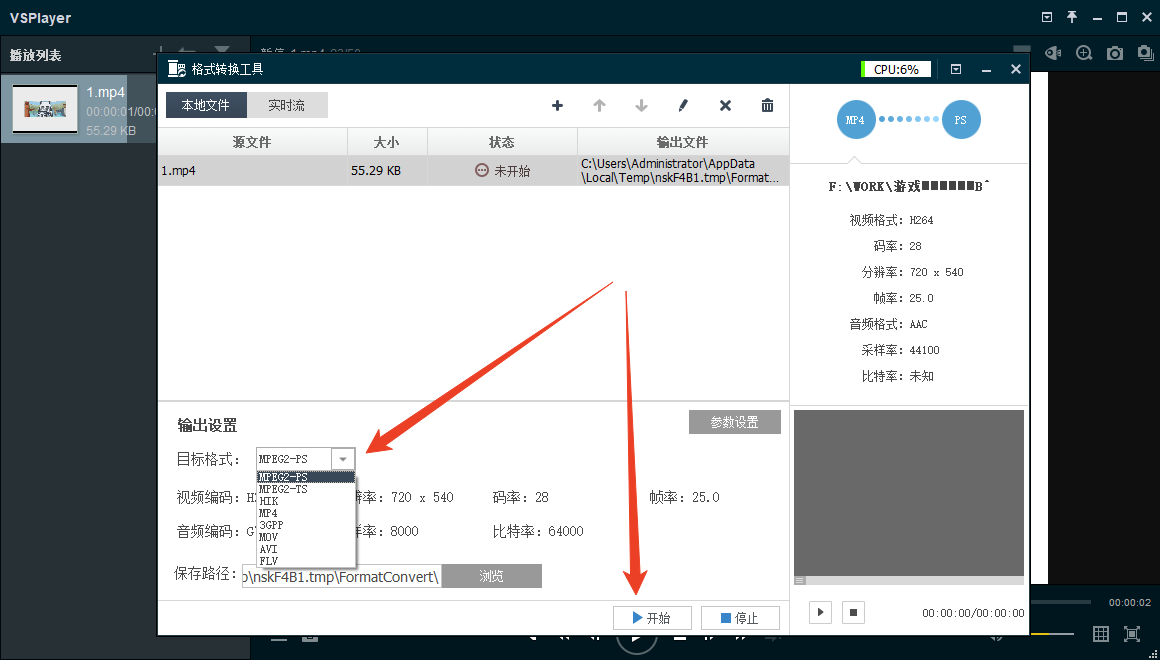Click the MP4 source format circle

(855, 120)
